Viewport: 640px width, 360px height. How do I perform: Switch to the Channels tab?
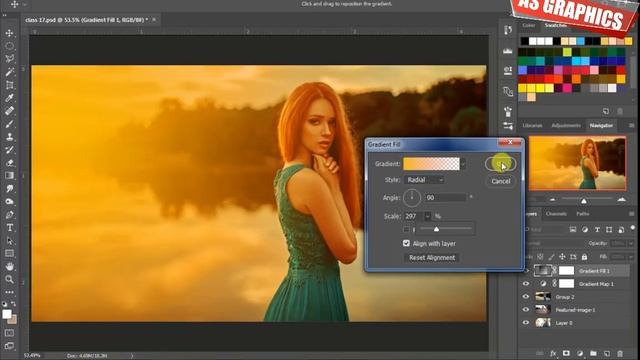[x=556, y=214]
